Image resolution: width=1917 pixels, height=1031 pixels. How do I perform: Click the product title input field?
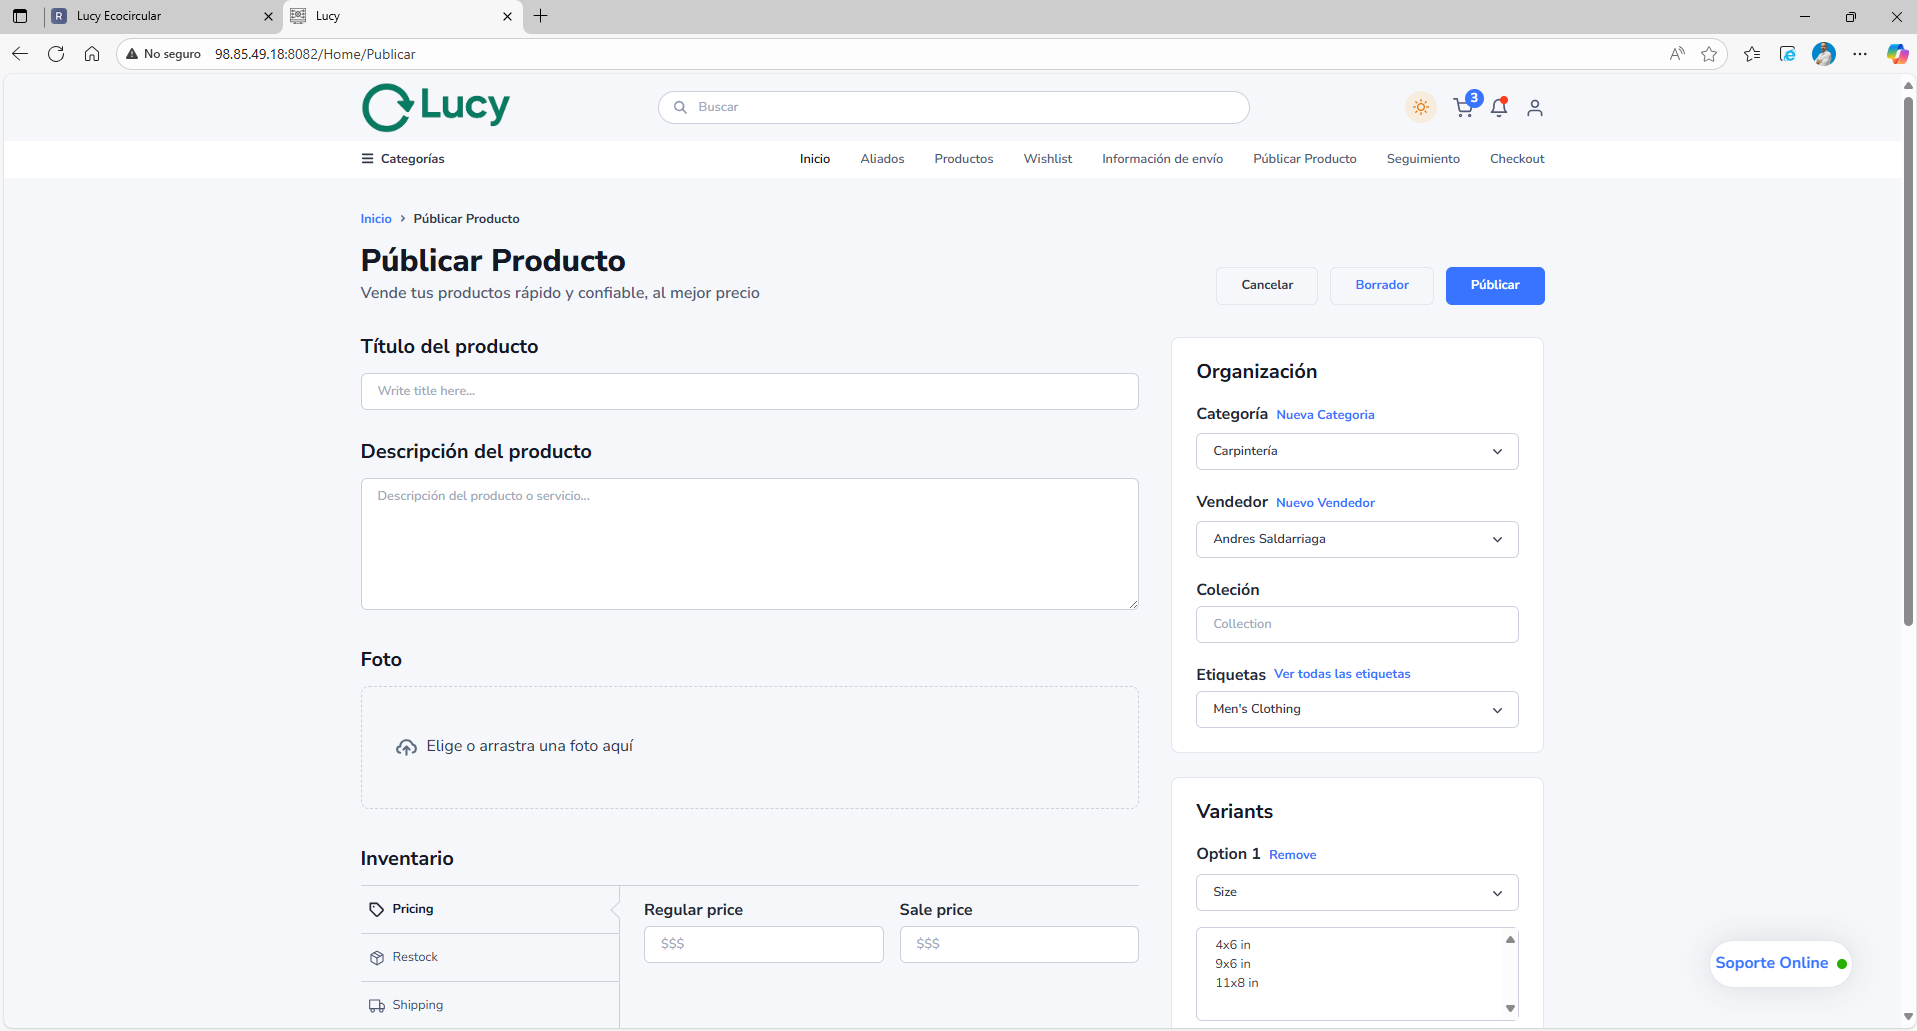(749, 391)
